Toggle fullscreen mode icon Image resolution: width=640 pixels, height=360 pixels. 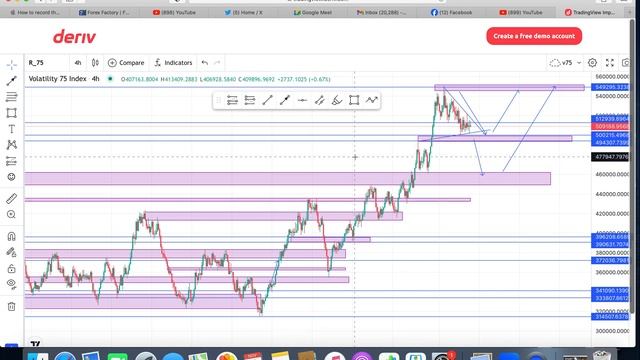pyautogui.click(x=610, y=63)
